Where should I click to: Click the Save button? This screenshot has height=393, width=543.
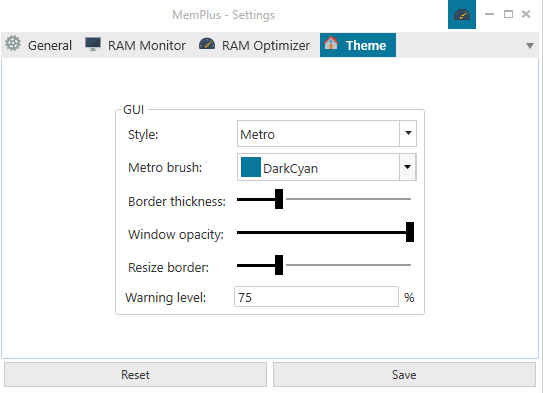(404, 375)
